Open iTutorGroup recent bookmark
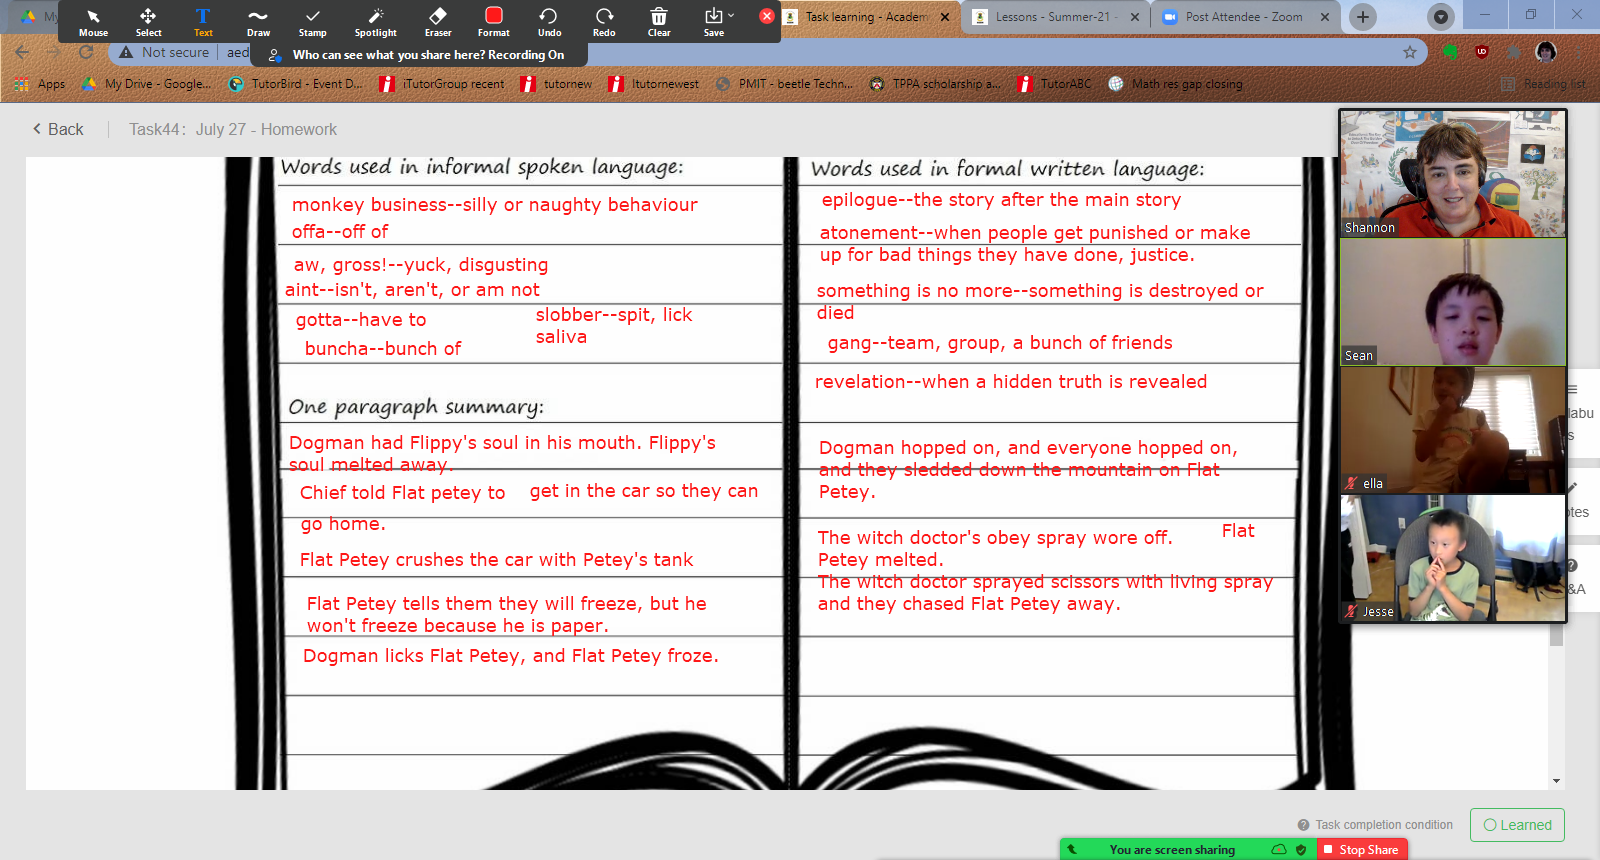 coord(443,84)
